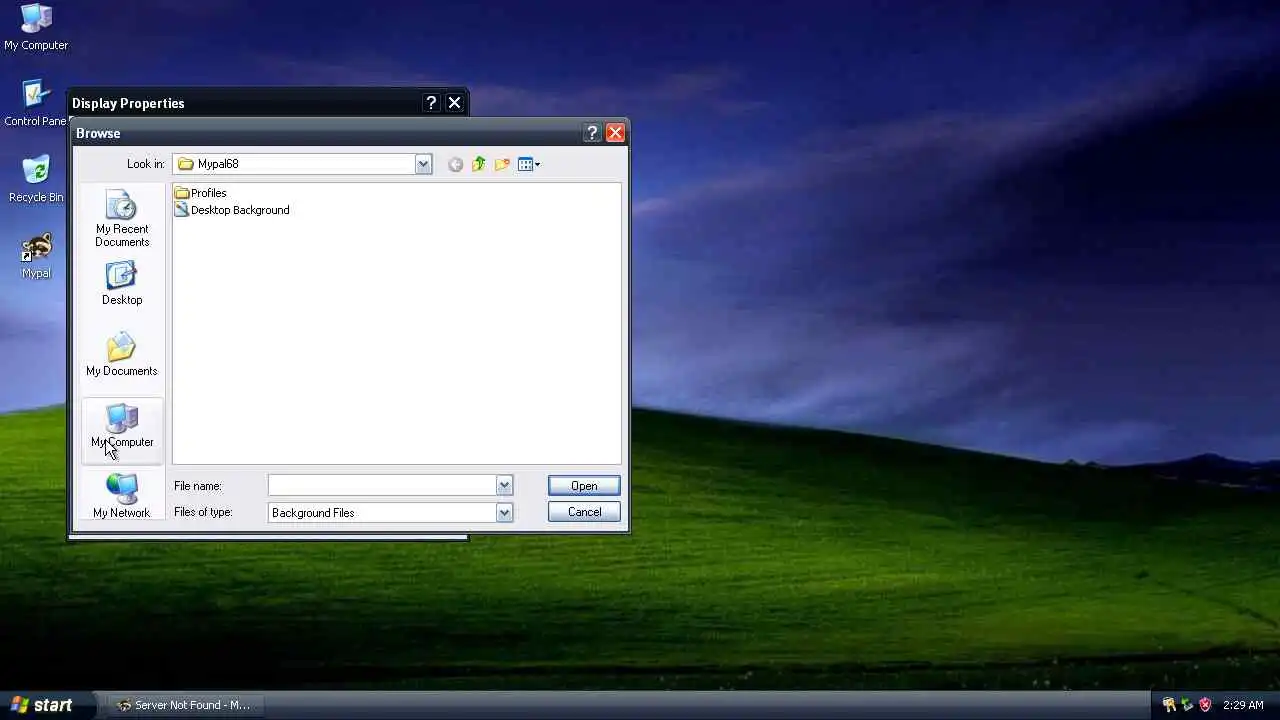
Task: Open My Documents in the places bar
Action: point(122,355)
